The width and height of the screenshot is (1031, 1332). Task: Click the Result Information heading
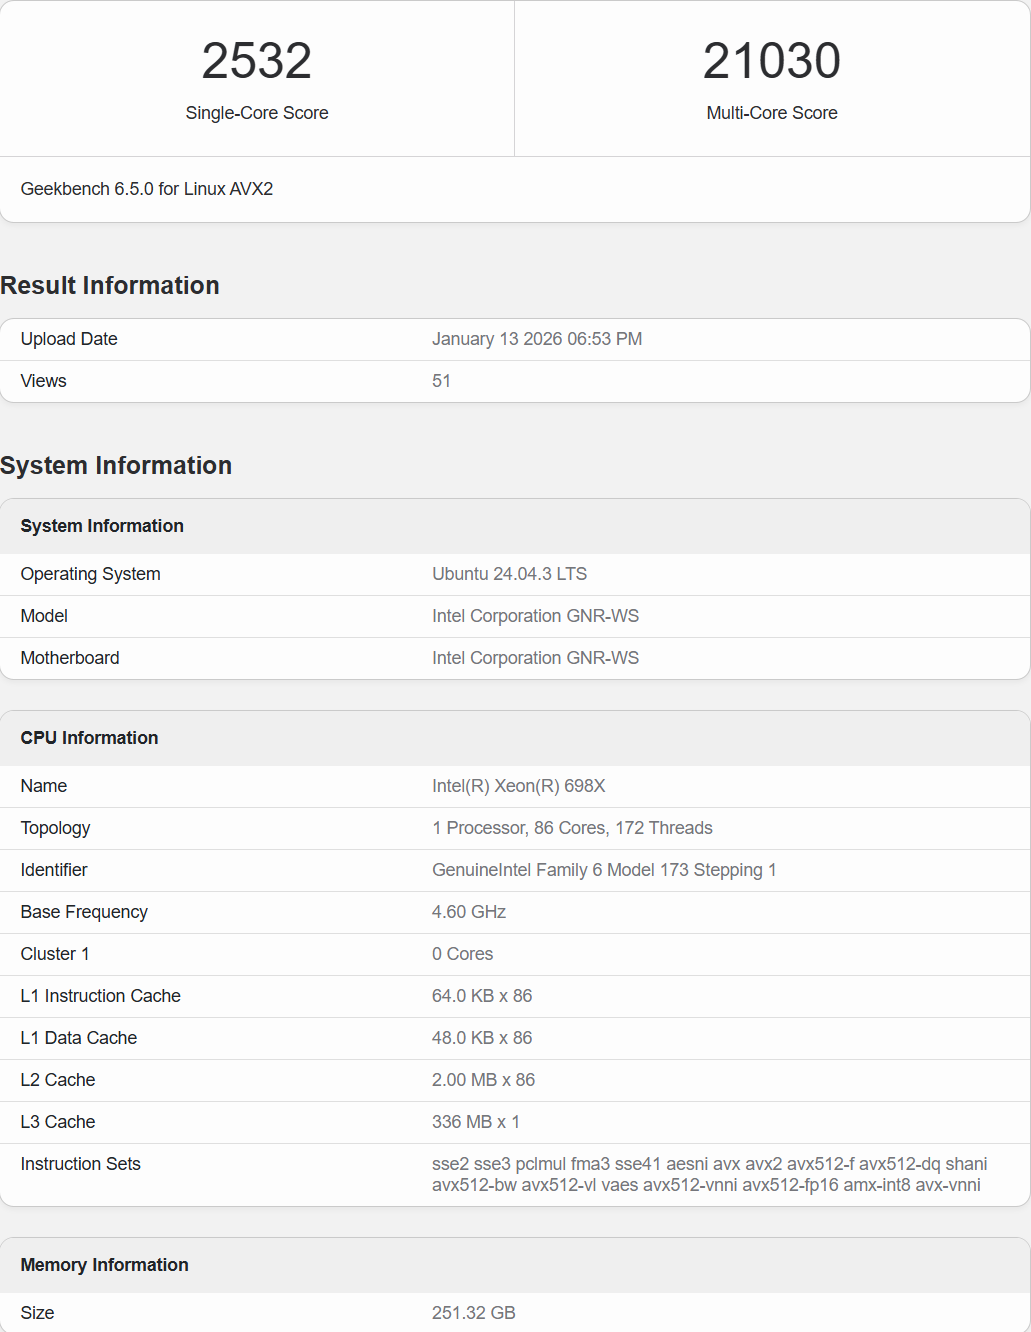click(109, 285)
